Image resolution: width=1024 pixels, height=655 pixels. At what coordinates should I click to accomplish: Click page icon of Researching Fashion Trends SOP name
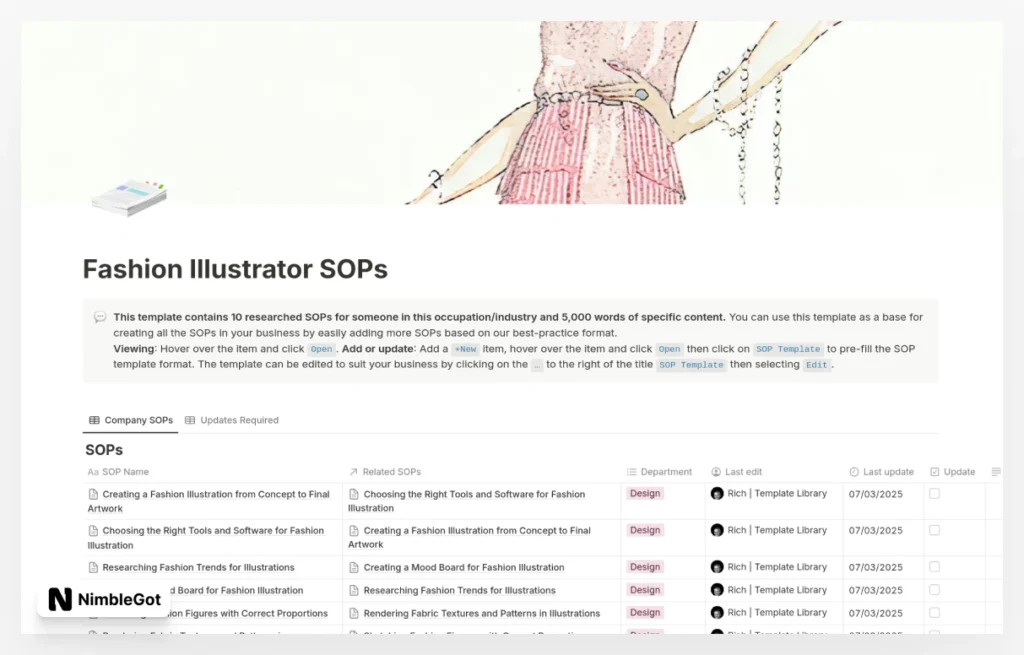click(93, 567)
